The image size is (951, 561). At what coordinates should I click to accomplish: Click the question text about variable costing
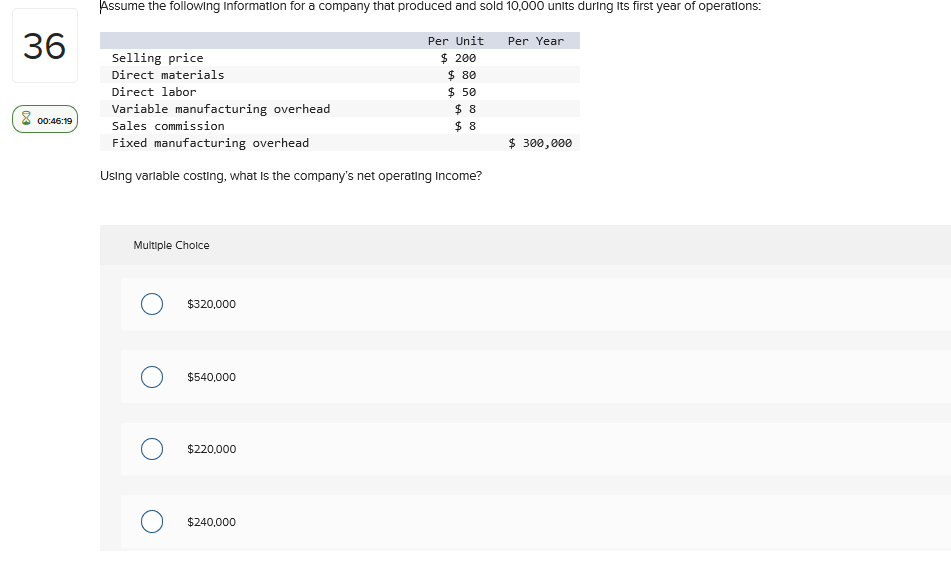tap(291, 176)
